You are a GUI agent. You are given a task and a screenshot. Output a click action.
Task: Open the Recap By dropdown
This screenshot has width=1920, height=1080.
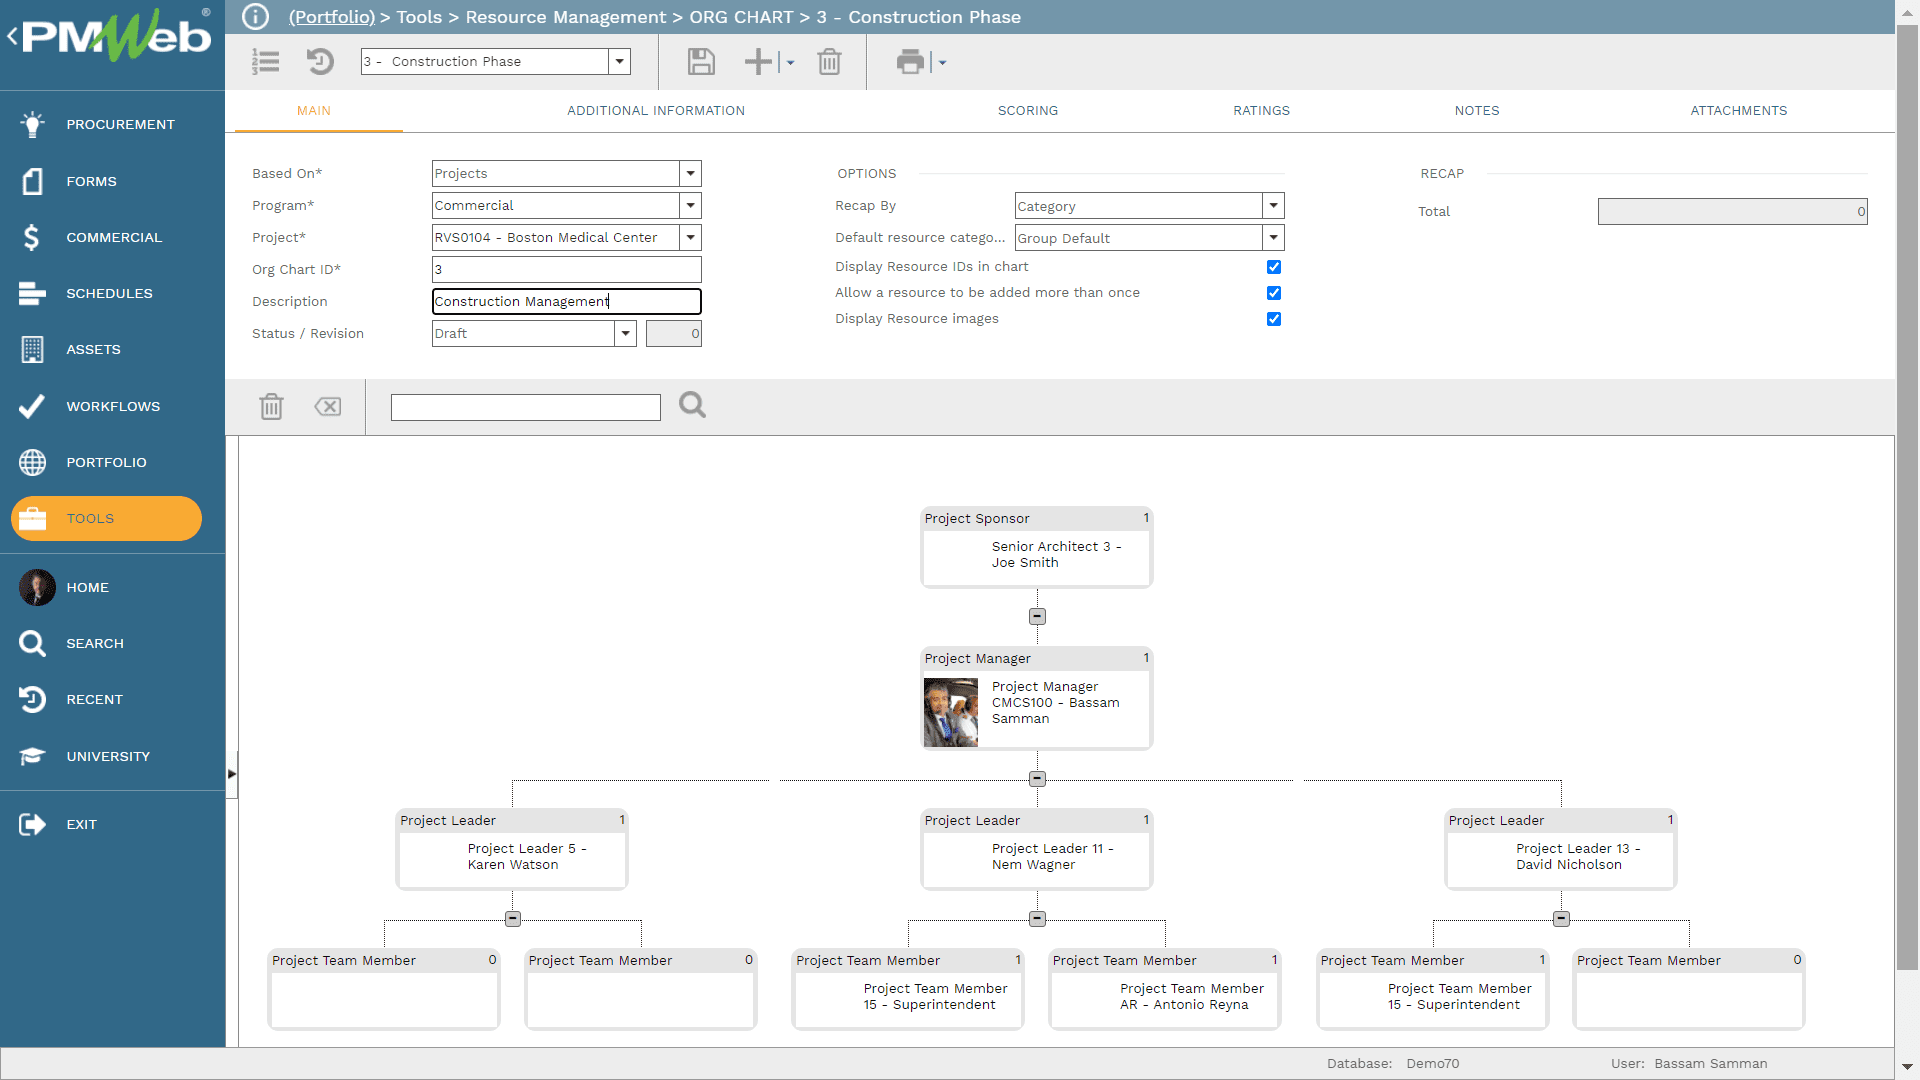(1273, 205)
